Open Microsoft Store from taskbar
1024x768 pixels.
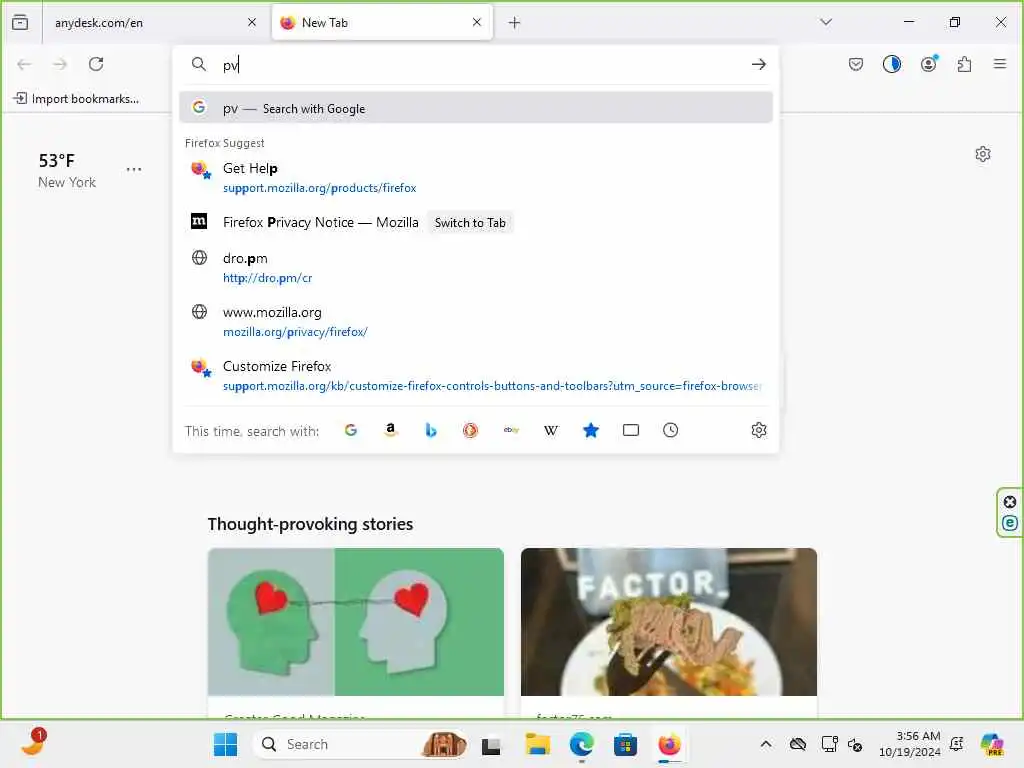[625, 744]
